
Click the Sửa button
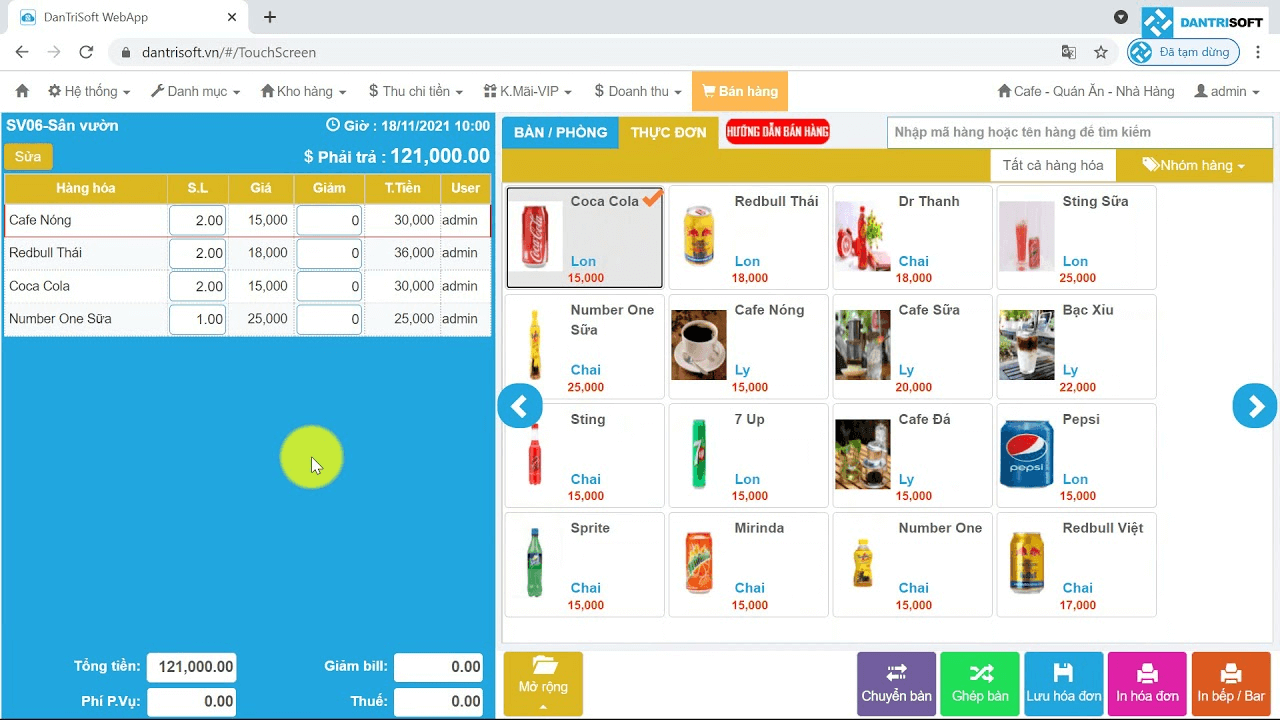pos(28,157)
